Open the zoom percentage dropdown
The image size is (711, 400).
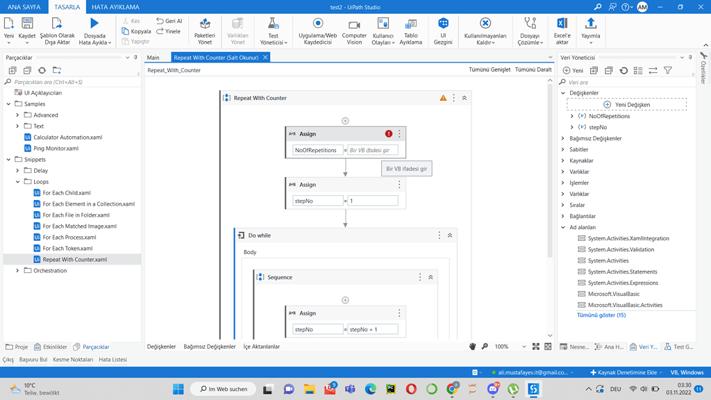(x=524, y=346)
